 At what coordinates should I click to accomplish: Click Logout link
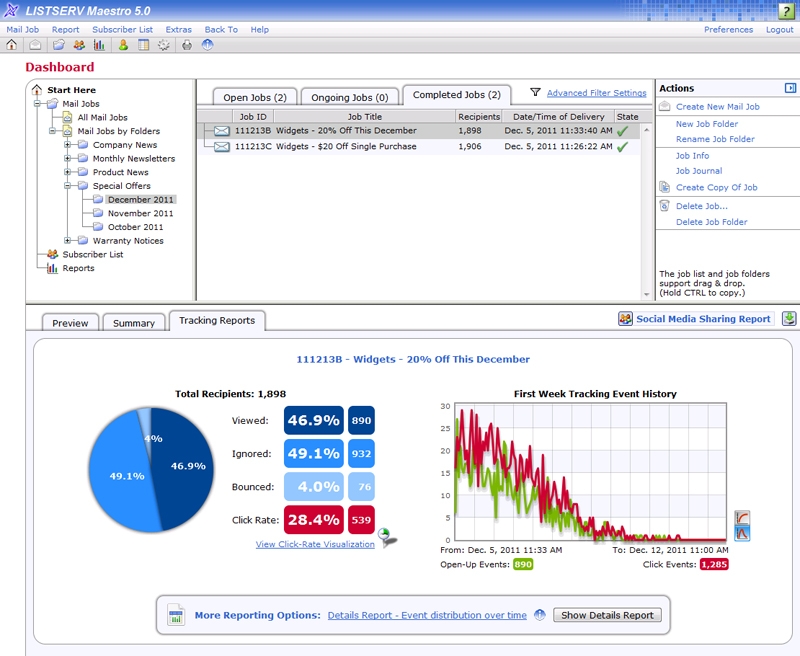coord(779,30)
